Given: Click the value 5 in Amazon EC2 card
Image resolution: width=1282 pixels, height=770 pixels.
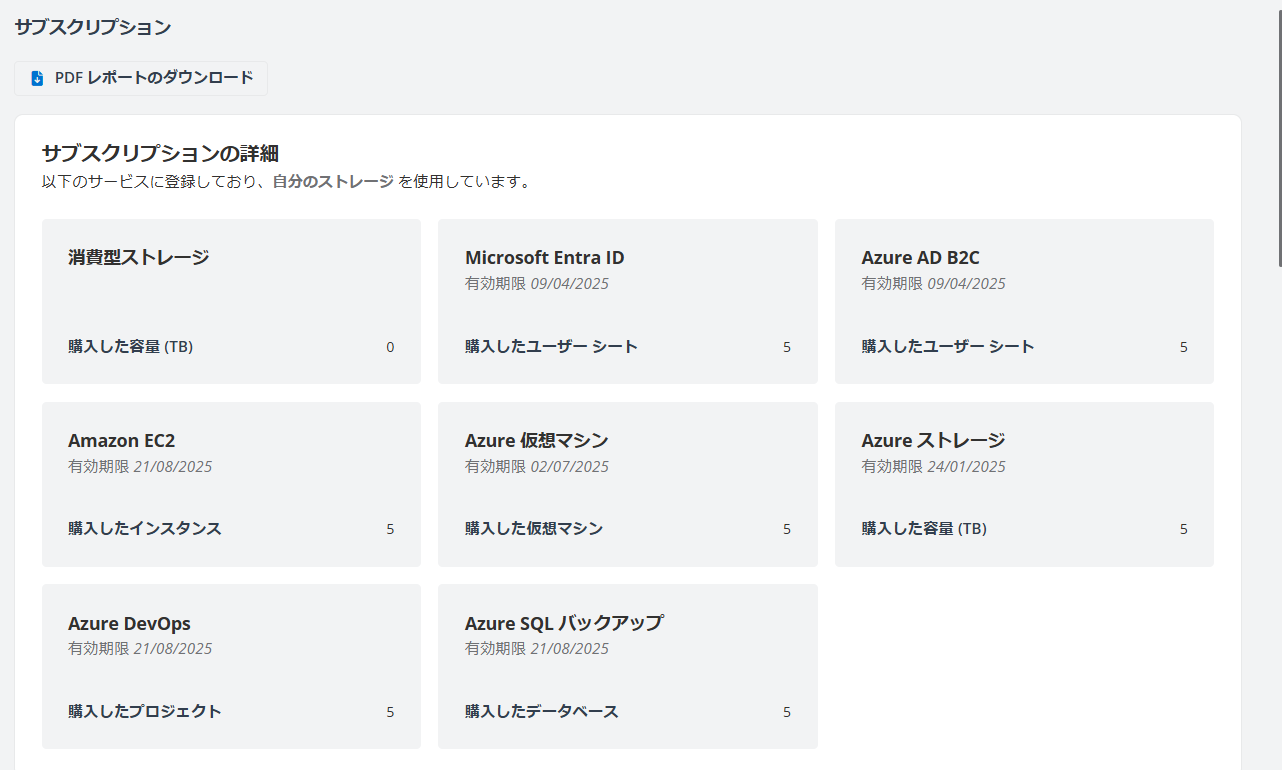Looking at the screenshot, I should click(x=390, y=529).
